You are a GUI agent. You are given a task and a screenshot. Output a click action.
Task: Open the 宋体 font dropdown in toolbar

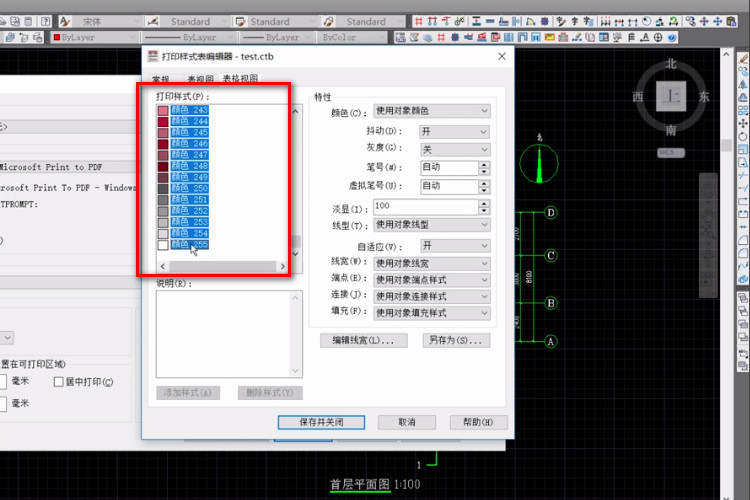coord(107,22)
